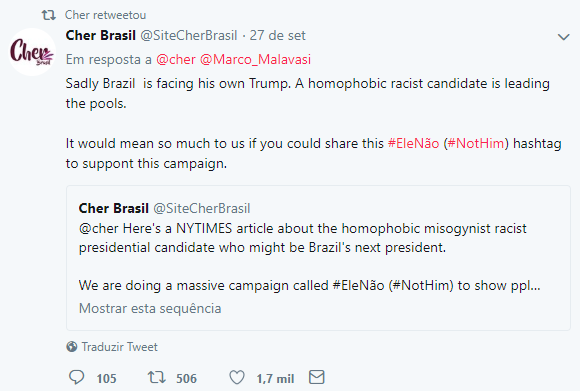This screenshot has height=391, width=580.
Task: Open the Cher Brasil profile avatar
Action: (32, 52)
